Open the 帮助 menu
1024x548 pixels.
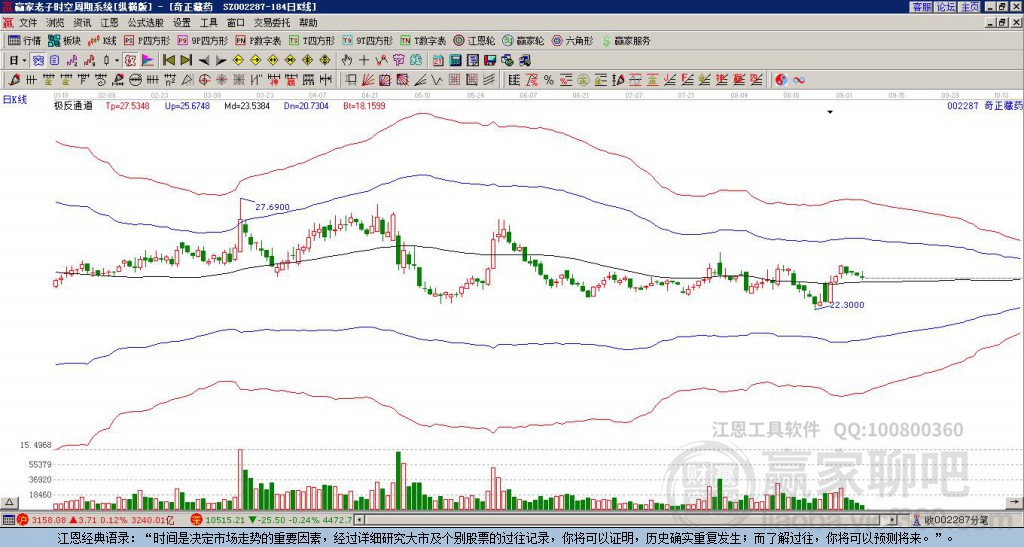point(308,23)
